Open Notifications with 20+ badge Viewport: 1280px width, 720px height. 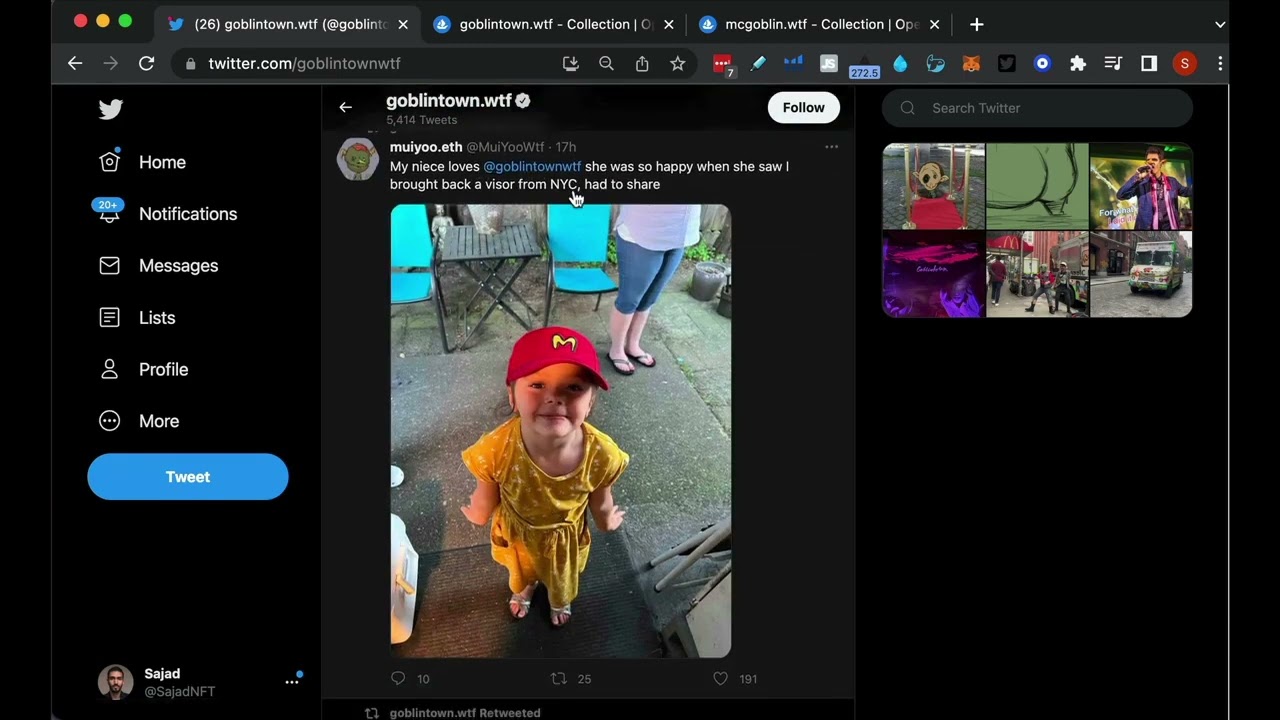(167, 214)
